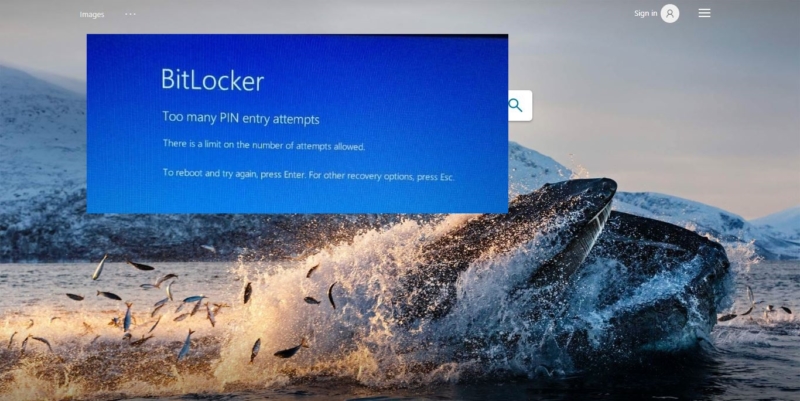The image size is (800, 401).
Task: Click the BitLocker heading in the blue image
Action: tap(212, 80)
